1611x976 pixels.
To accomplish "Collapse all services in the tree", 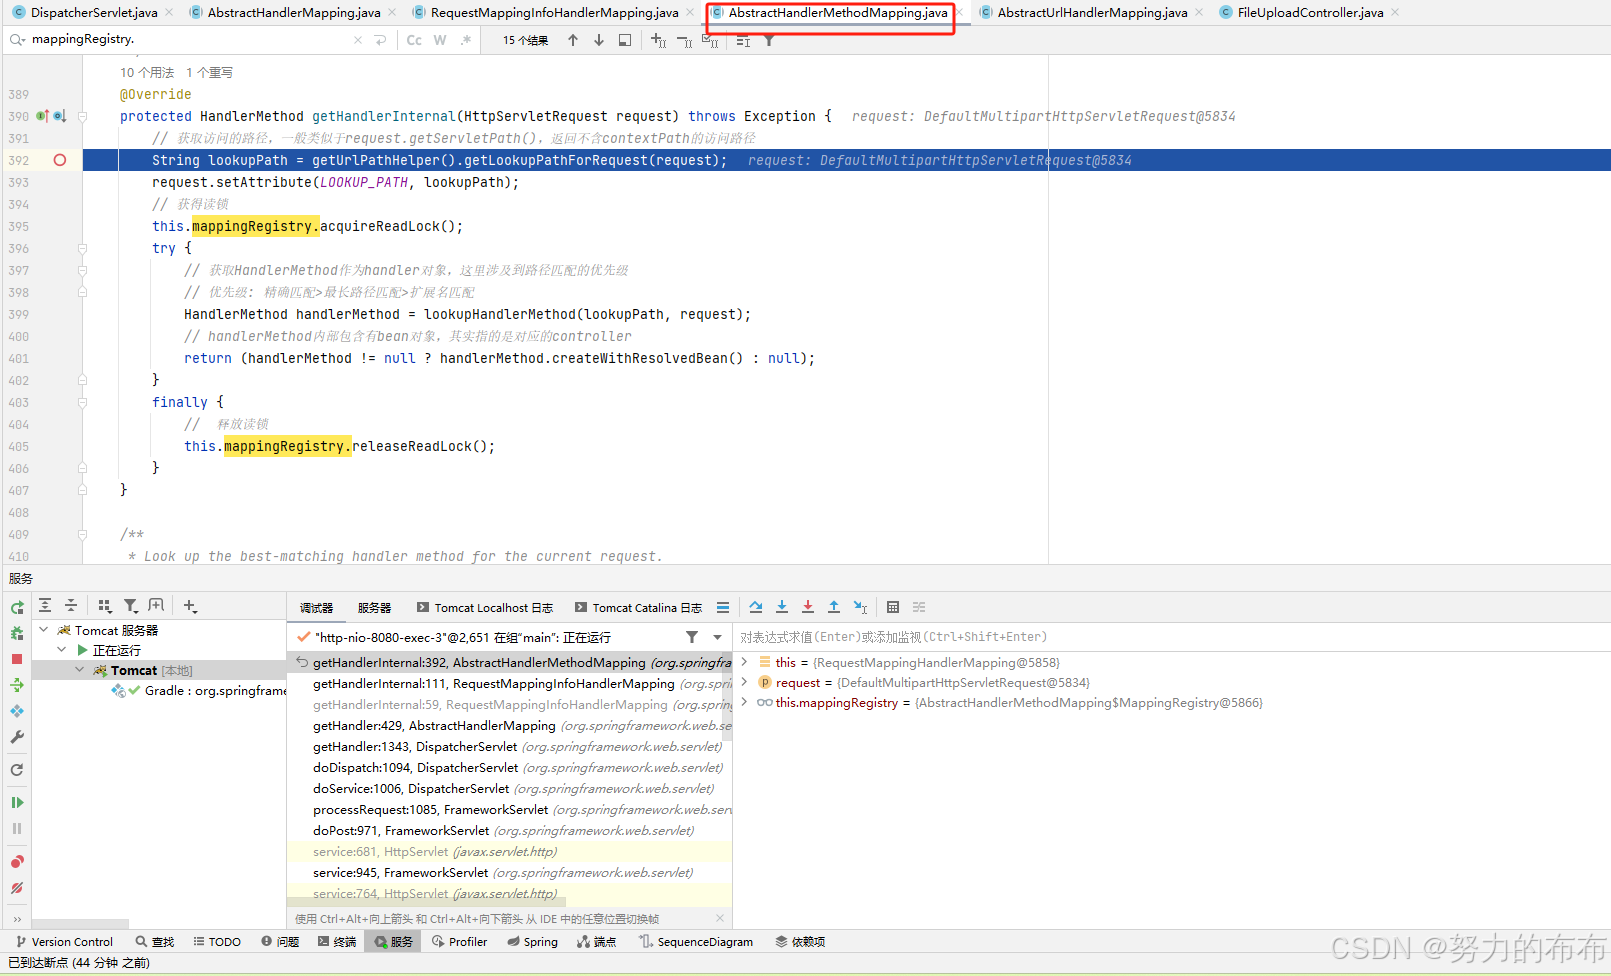I will [71, 606].
